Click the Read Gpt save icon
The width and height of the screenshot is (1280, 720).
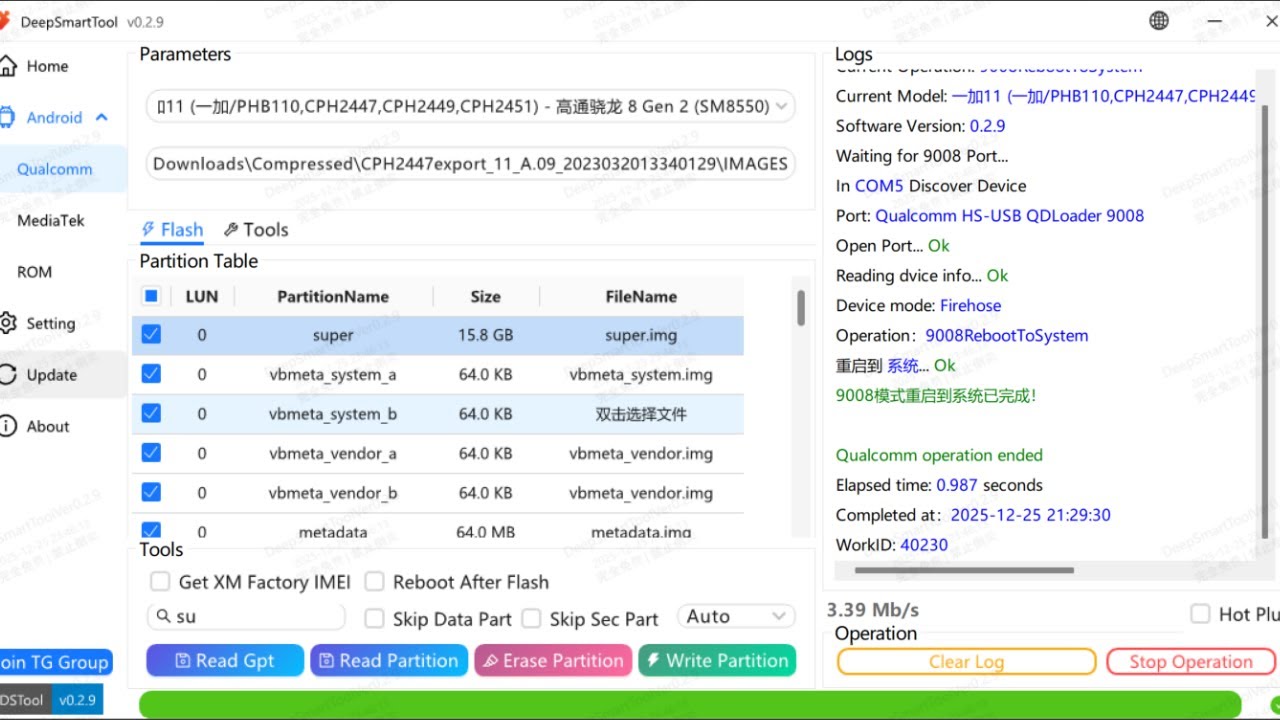(x=182, y=661)
